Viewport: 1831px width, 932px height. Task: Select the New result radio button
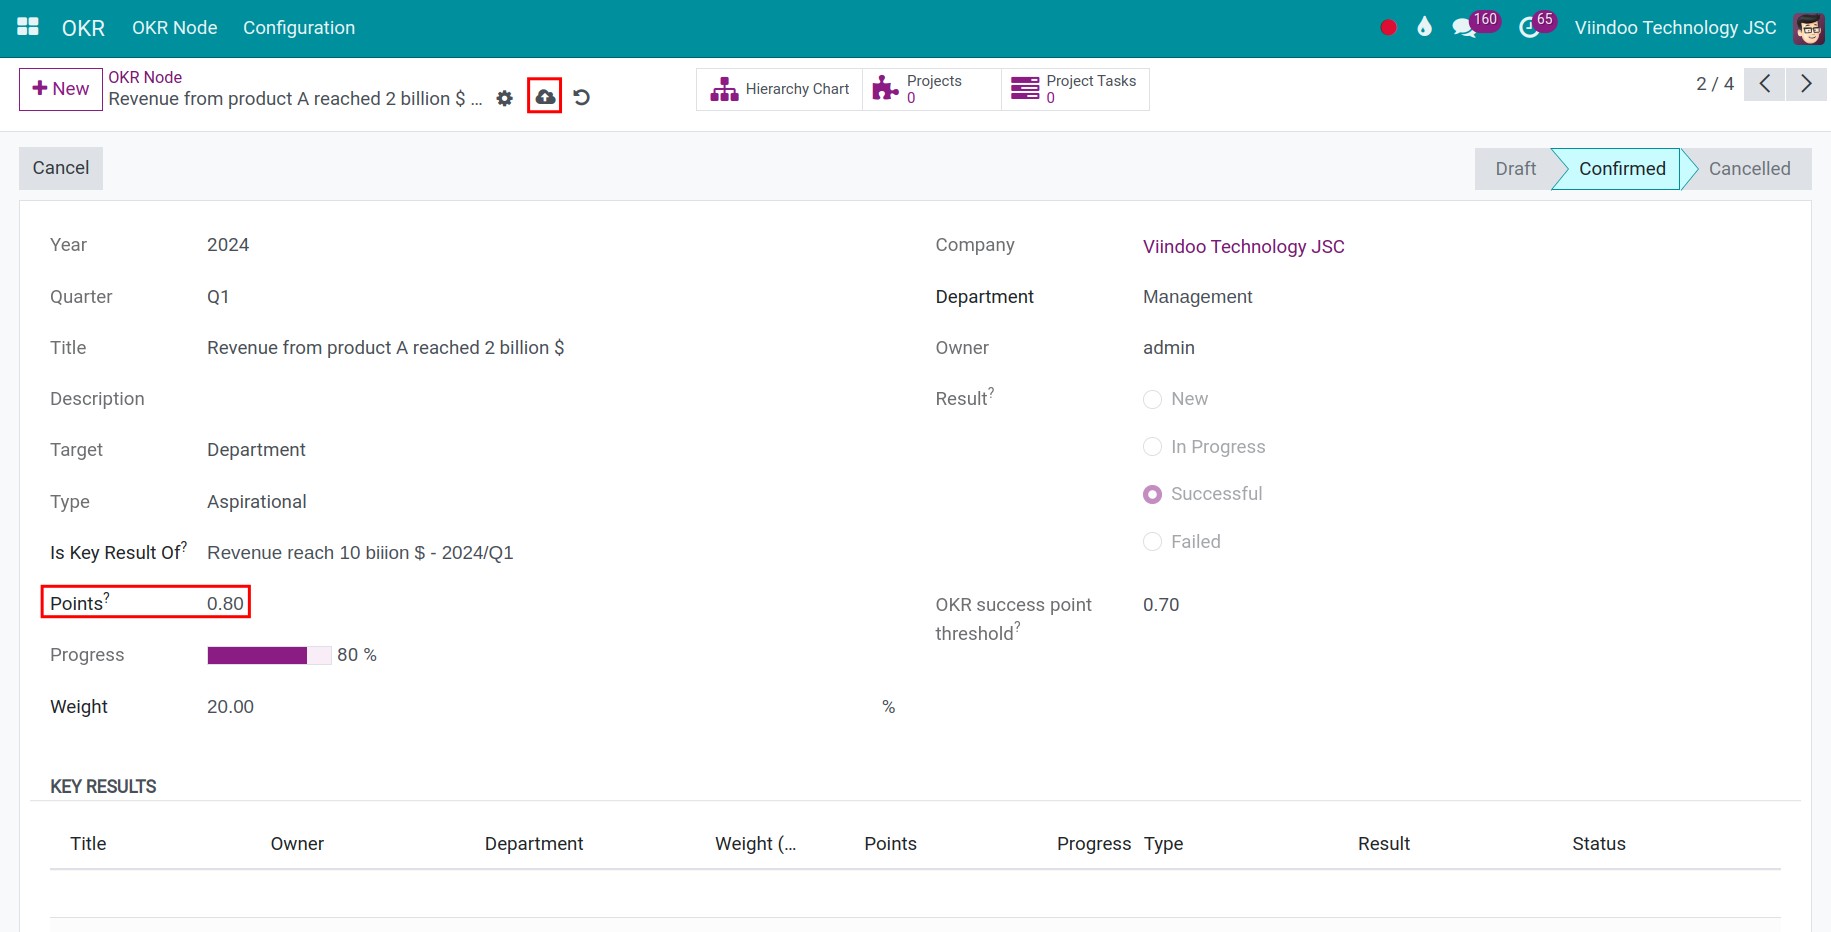click(1153, 400)
